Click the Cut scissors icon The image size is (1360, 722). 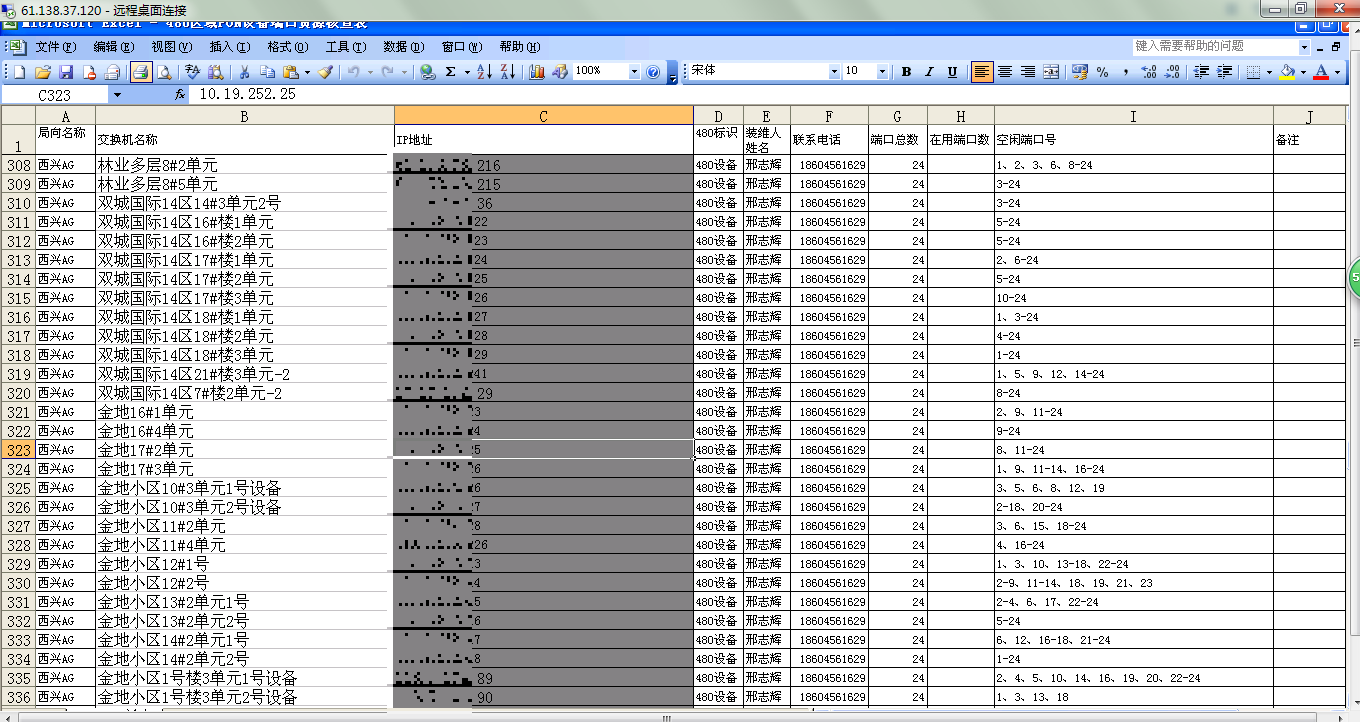[243, 72]
